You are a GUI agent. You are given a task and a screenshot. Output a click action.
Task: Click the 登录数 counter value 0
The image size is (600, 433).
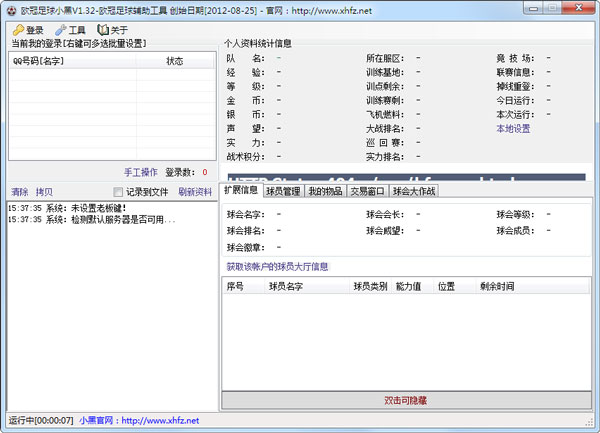point(205,173)
